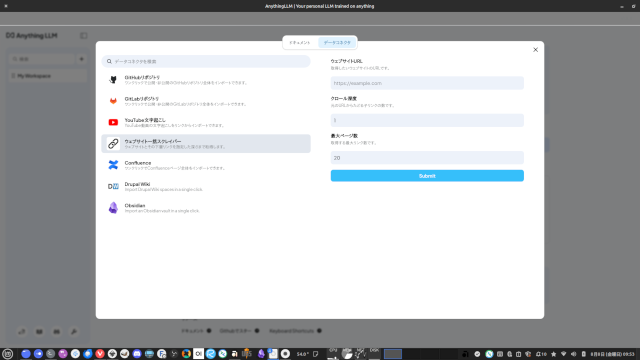Click the temperature readout 54.0° in the taskbar
The height and width of the screenshot is (360, 640).
[x=302, y=354]
